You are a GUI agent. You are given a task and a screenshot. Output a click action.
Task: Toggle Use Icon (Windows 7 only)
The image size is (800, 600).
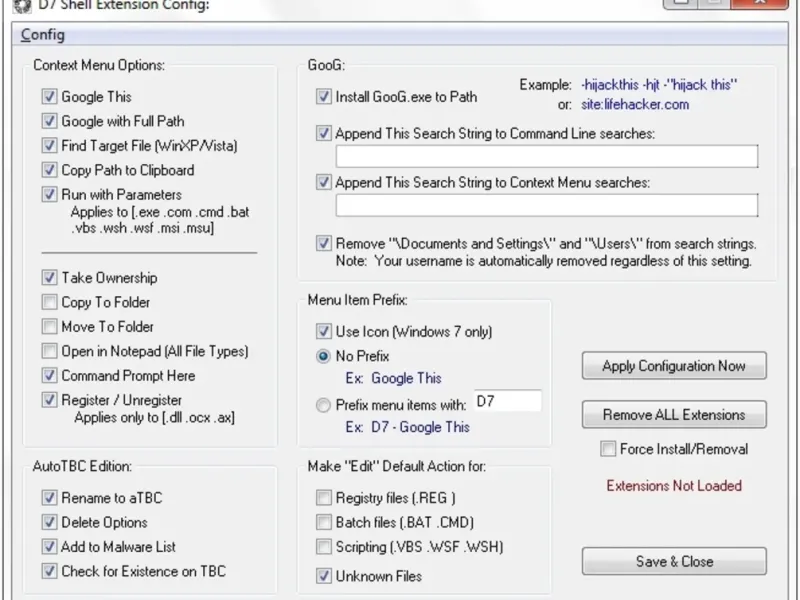(323, 331)
